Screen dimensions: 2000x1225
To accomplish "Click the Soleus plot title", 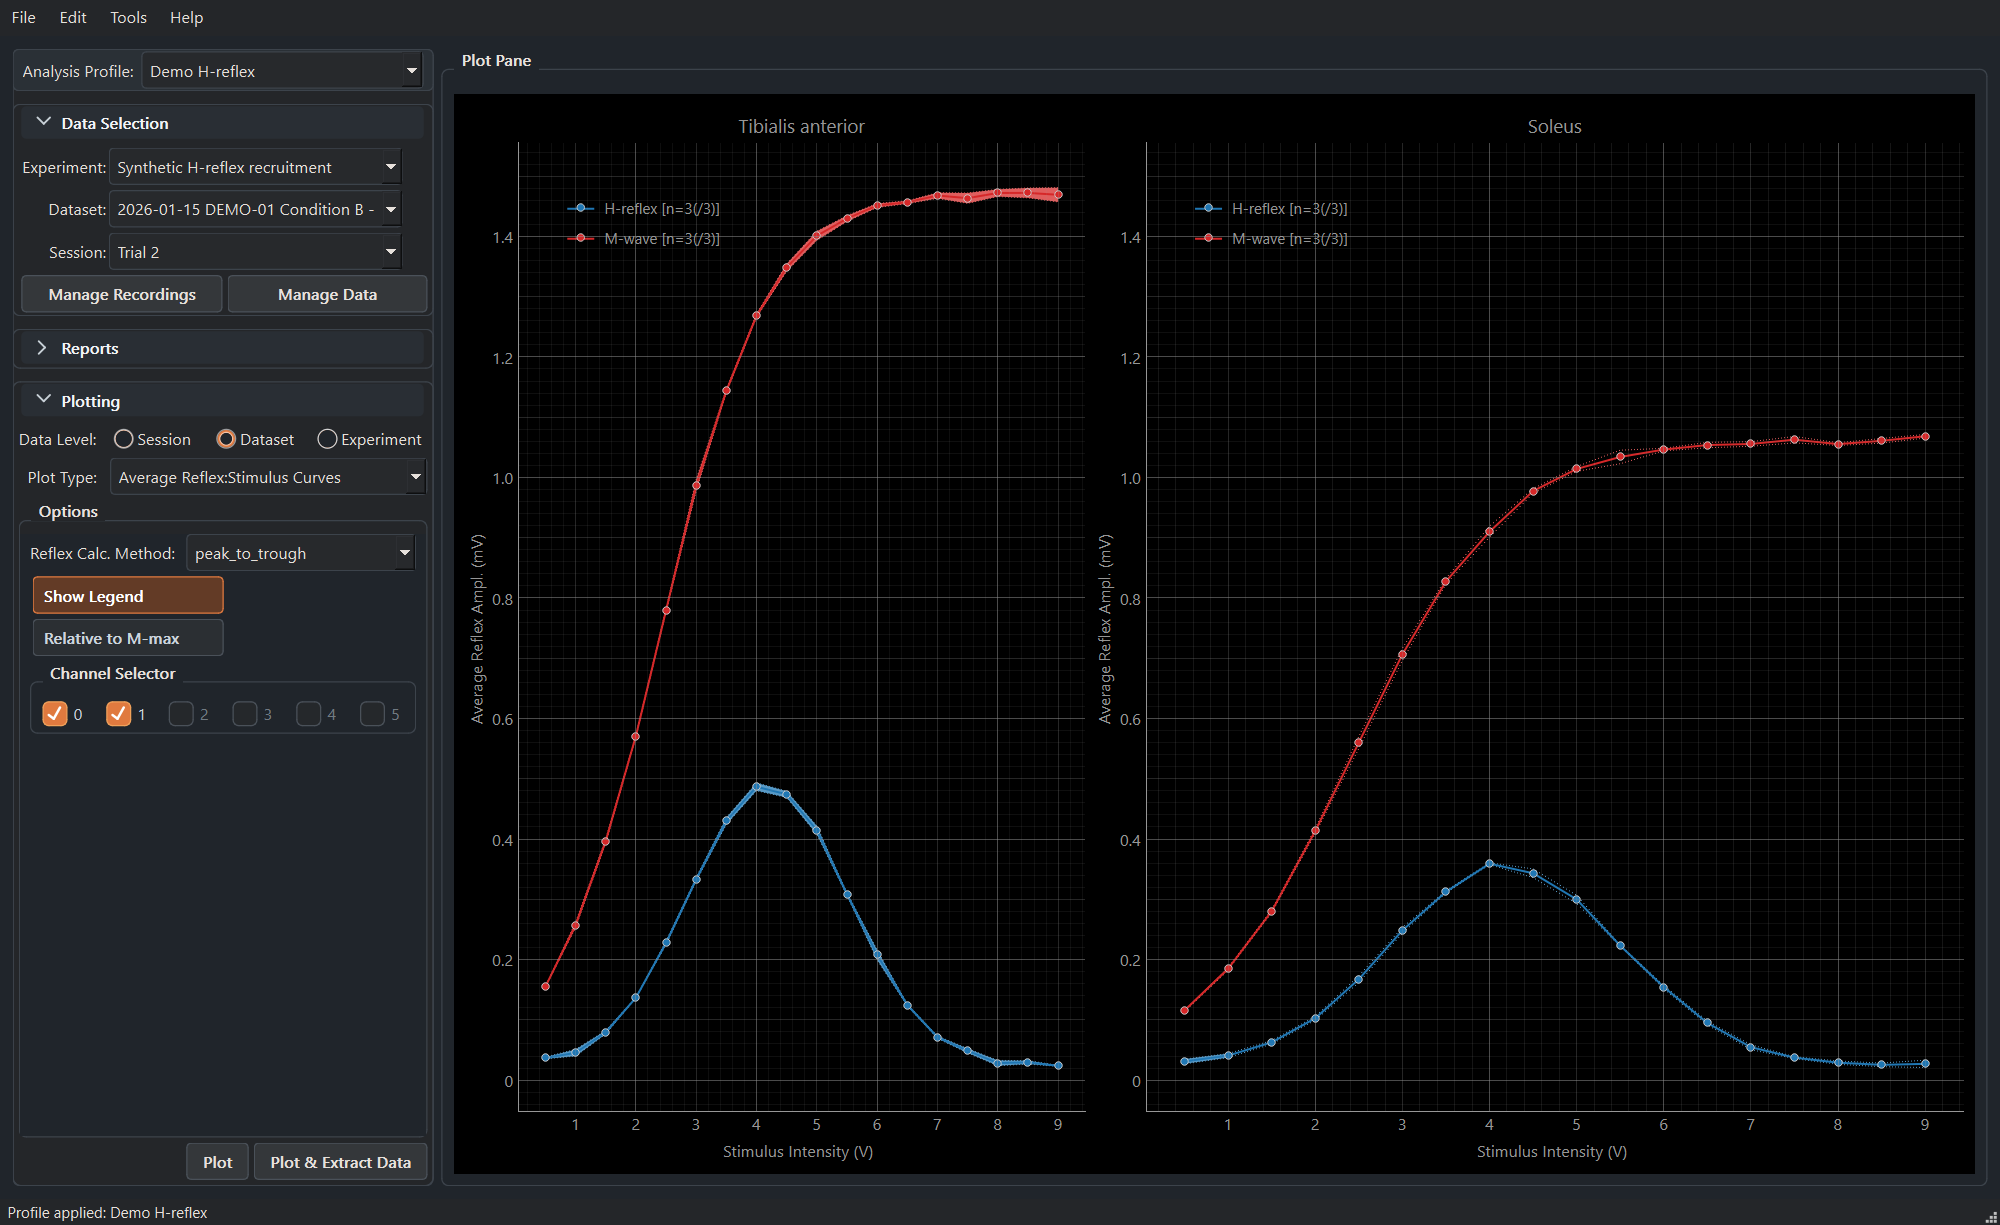I will click(x=1554, y=126).
